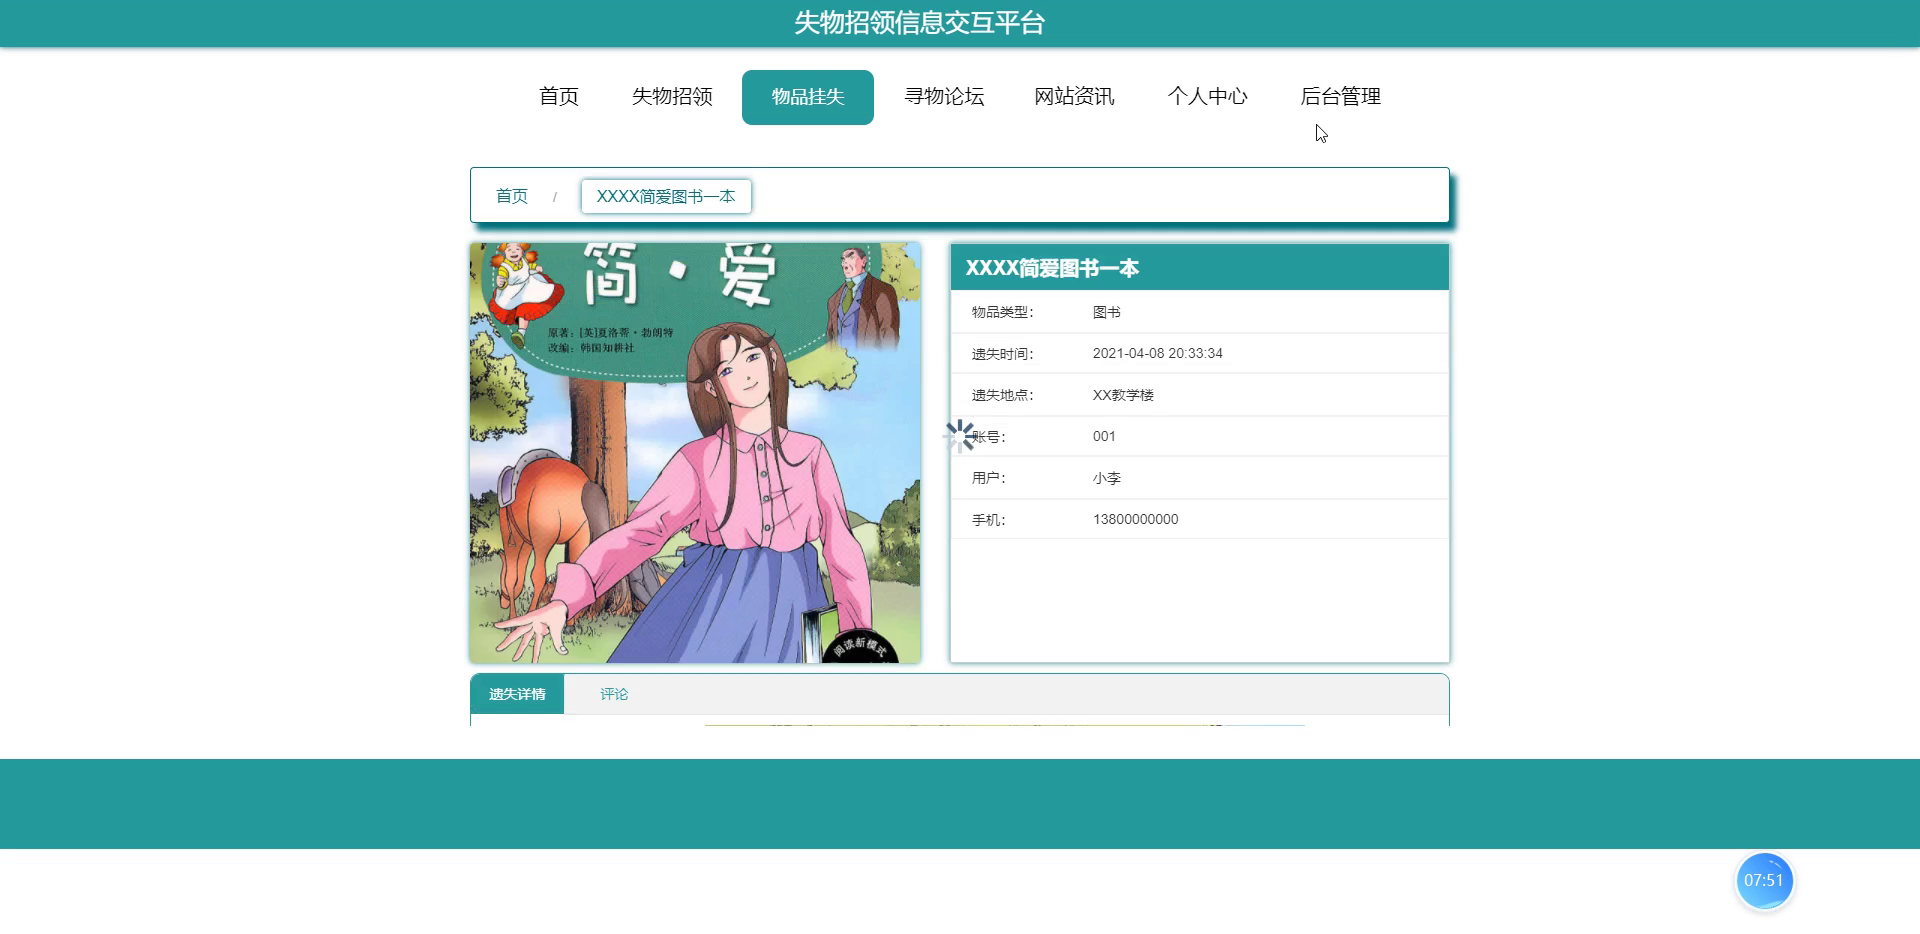
Task: Click the 物品类型 label
Action: point(1002,312)
